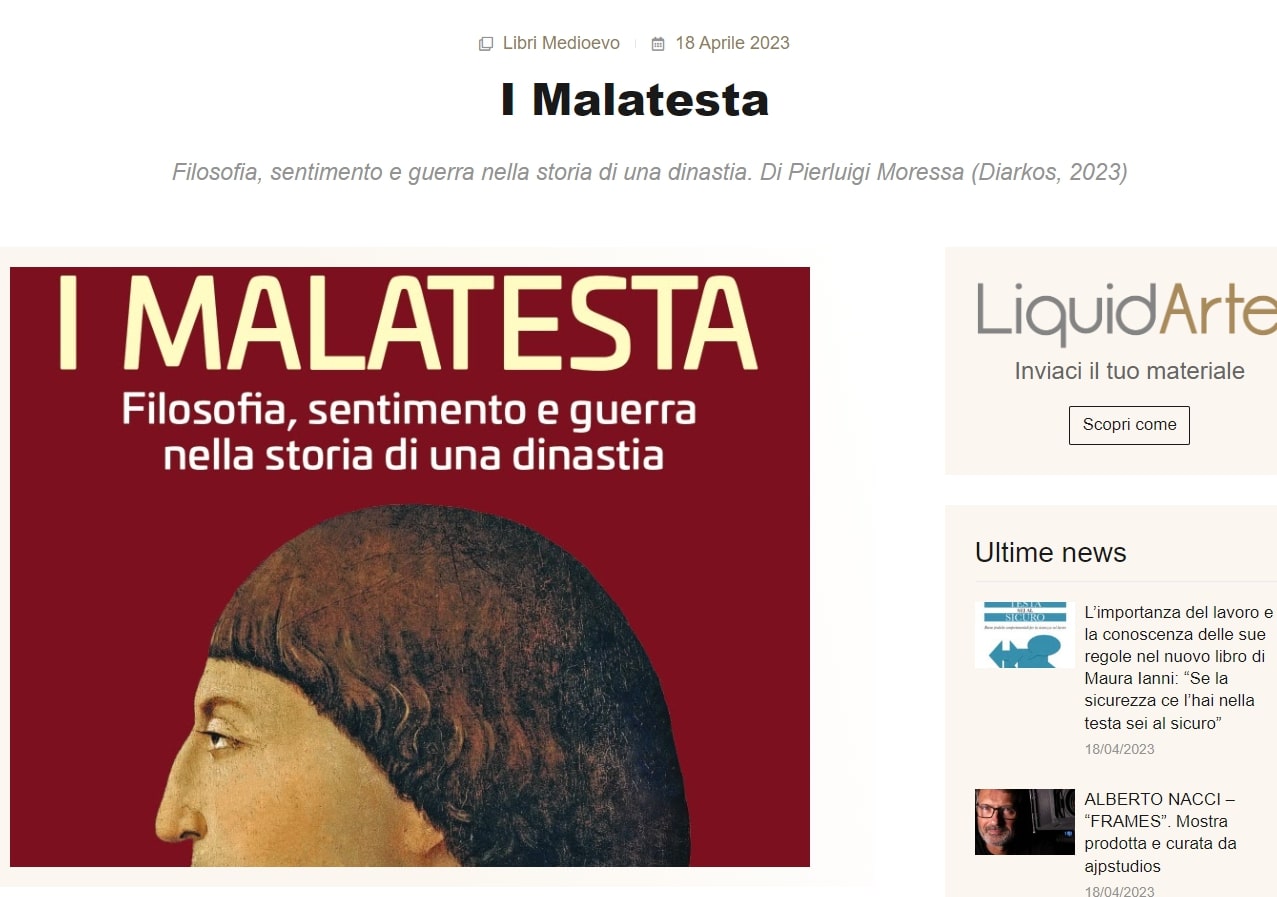This screenshot has width=1277, height=897.
Task: Open the Testa nel Sicuro book thumbnail
Action: tap(1025, 634)
